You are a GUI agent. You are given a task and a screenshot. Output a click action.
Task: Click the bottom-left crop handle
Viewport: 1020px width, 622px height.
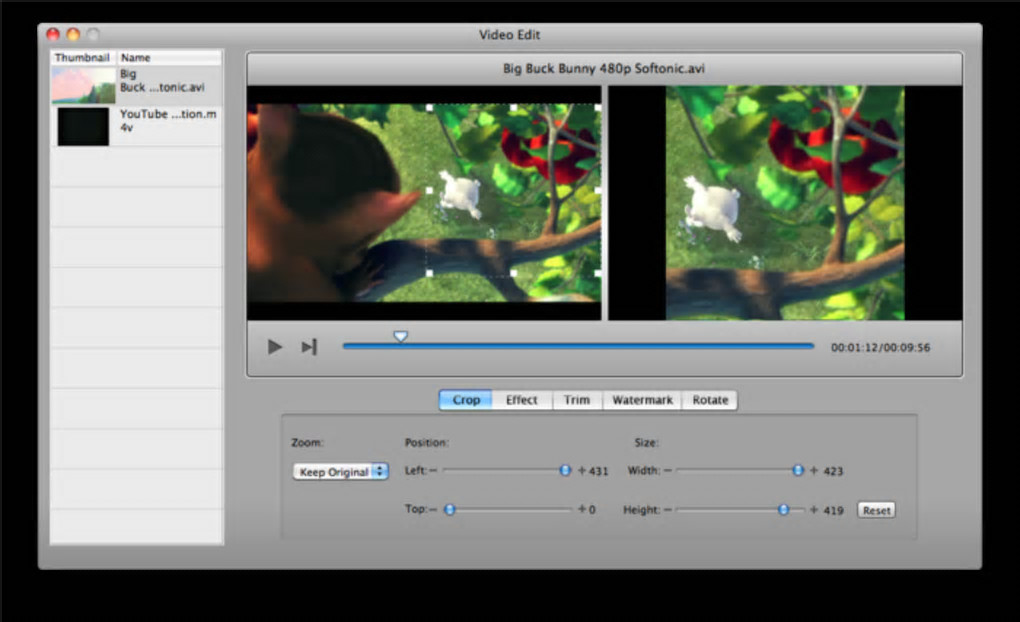click(x=429, y=273)
